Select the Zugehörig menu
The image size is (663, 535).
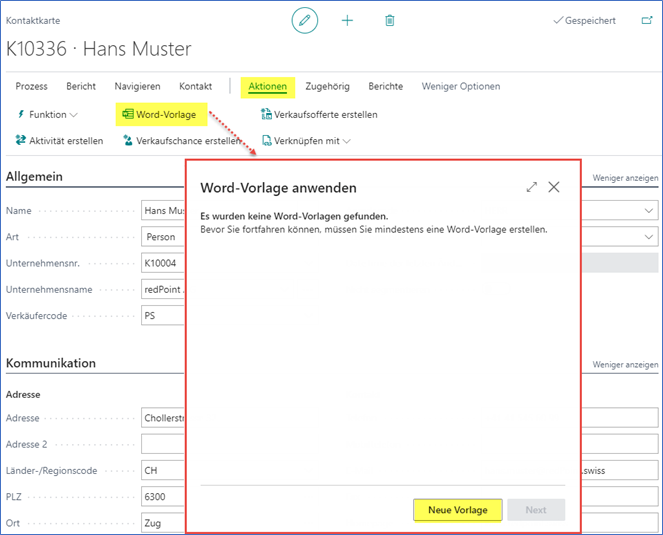click(x=327, y=87)
